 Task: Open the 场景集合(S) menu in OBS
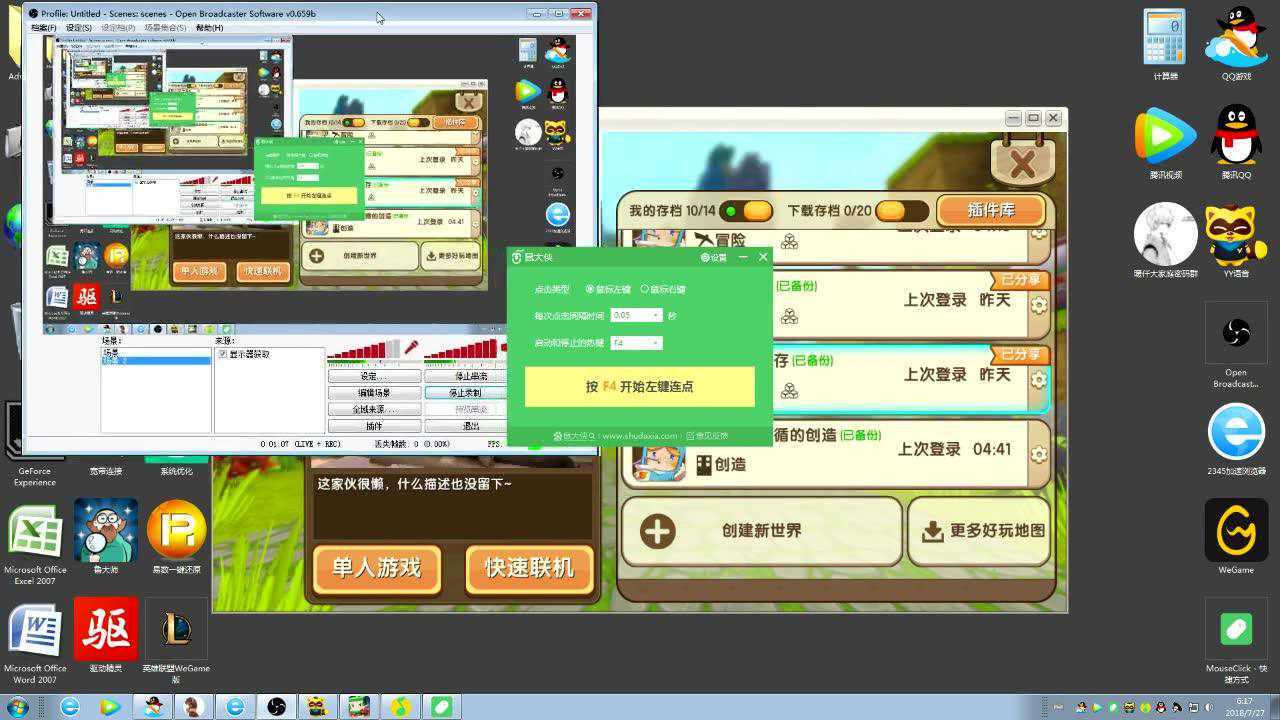pos(165,28)
